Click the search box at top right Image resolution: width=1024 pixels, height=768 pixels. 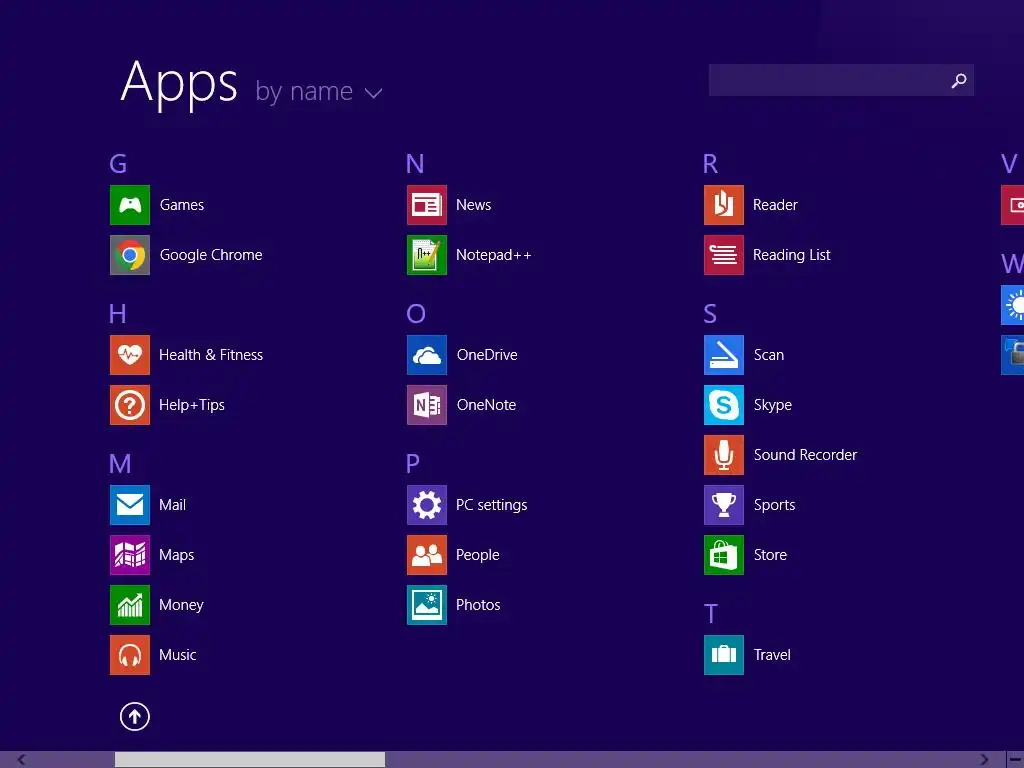coord(841,80)
